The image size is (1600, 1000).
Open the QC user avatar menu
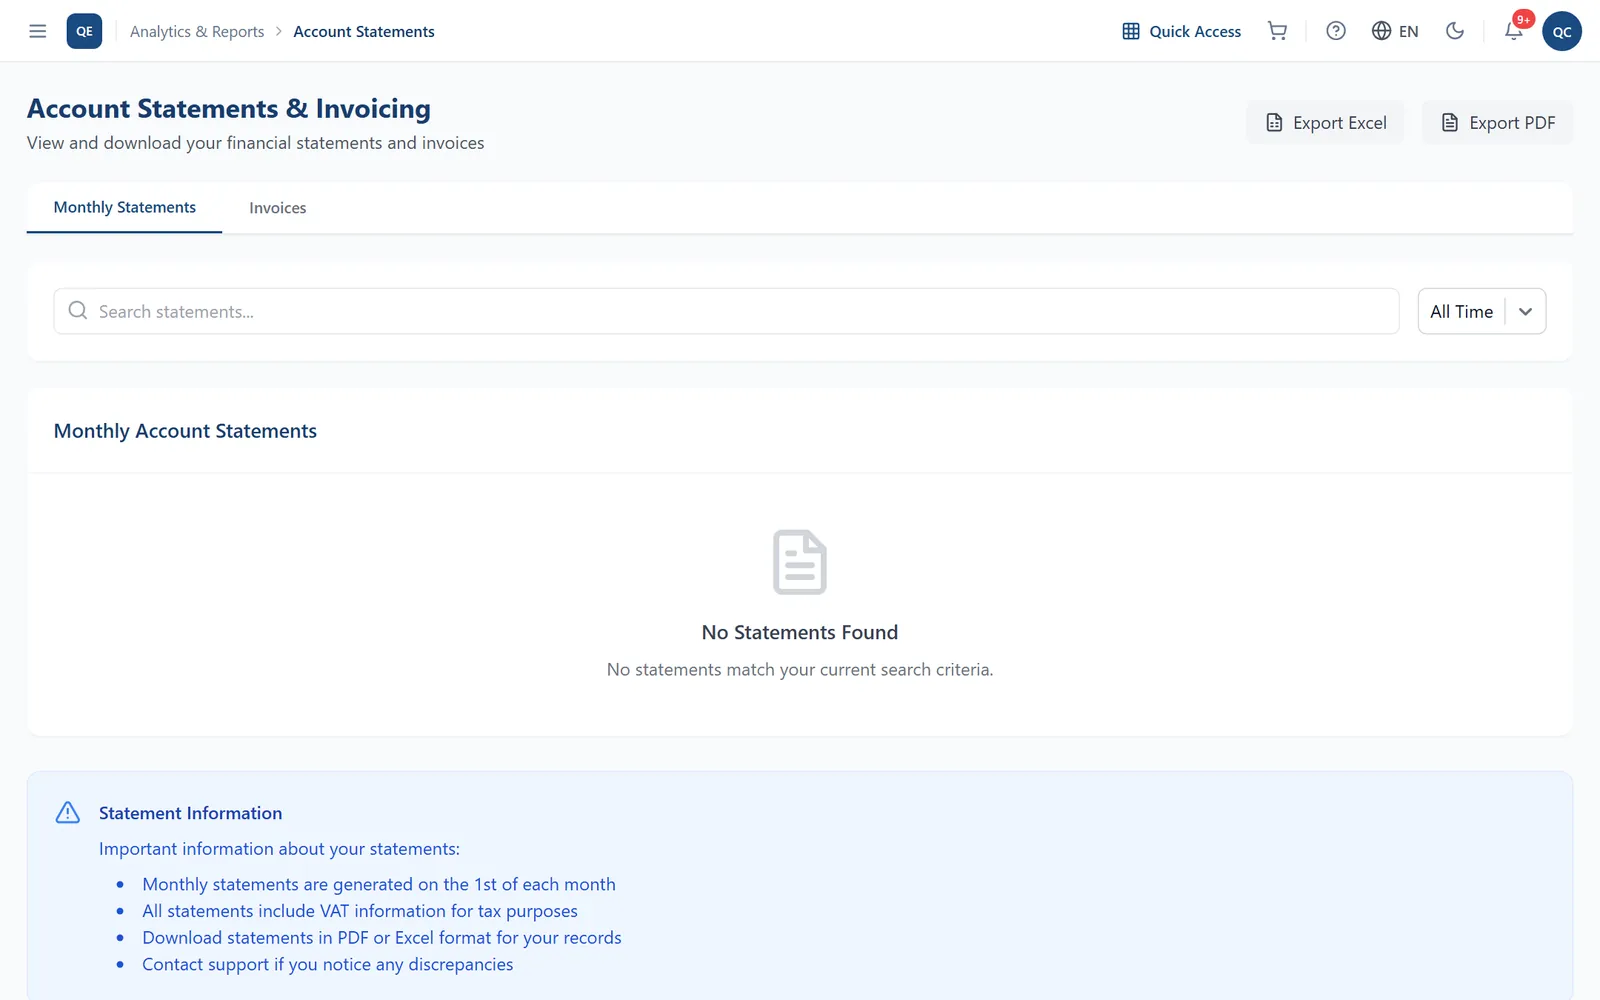(1562, 31)
